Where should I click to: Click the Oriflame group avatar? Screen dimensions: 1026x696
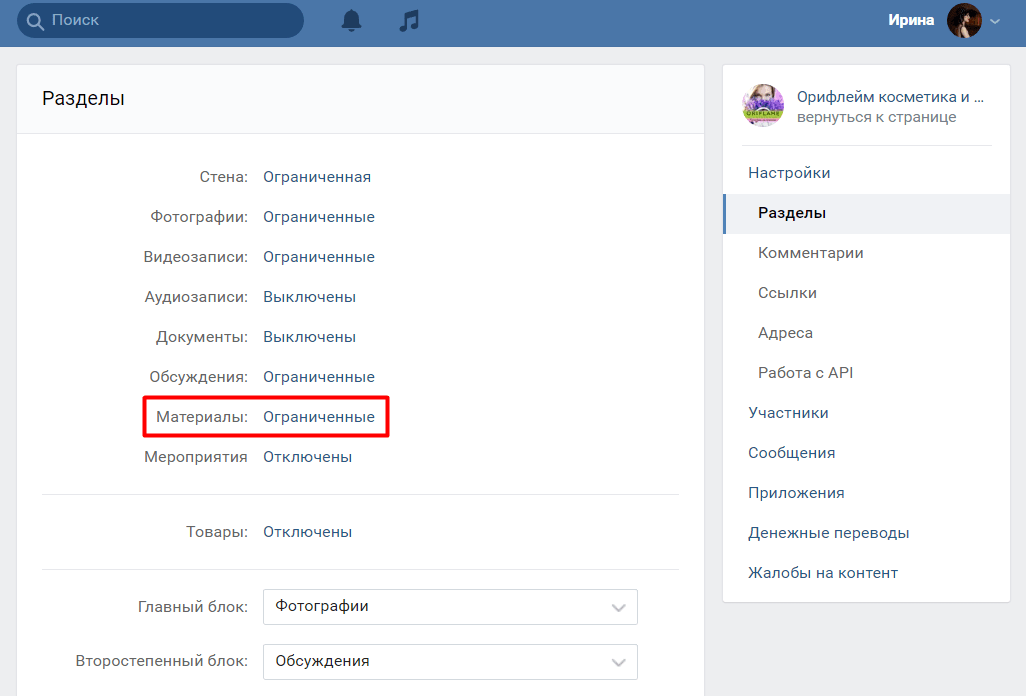(x=763, y=106)
